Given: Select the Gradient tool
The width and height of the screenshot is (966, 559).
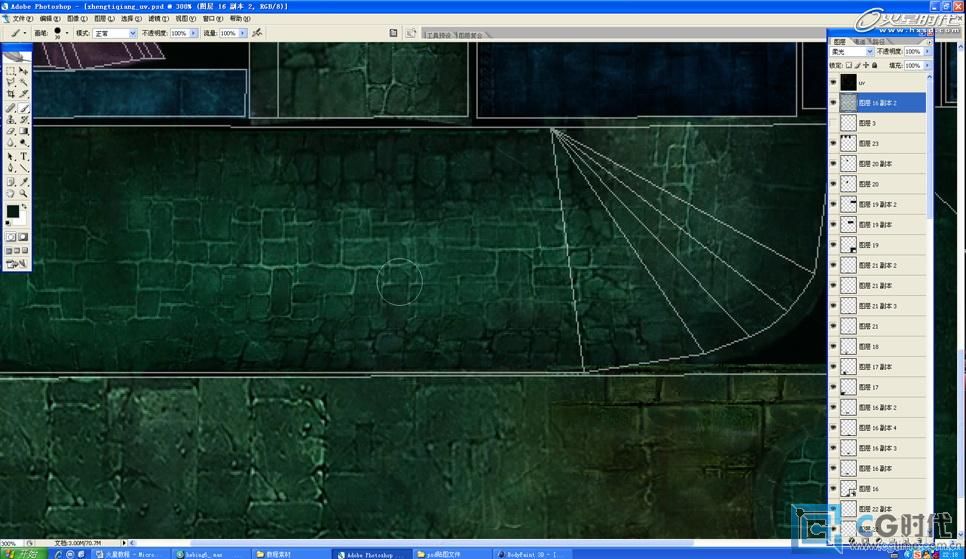Looking at the screenshot, I should pyautogui.click(x=23, y=132).
